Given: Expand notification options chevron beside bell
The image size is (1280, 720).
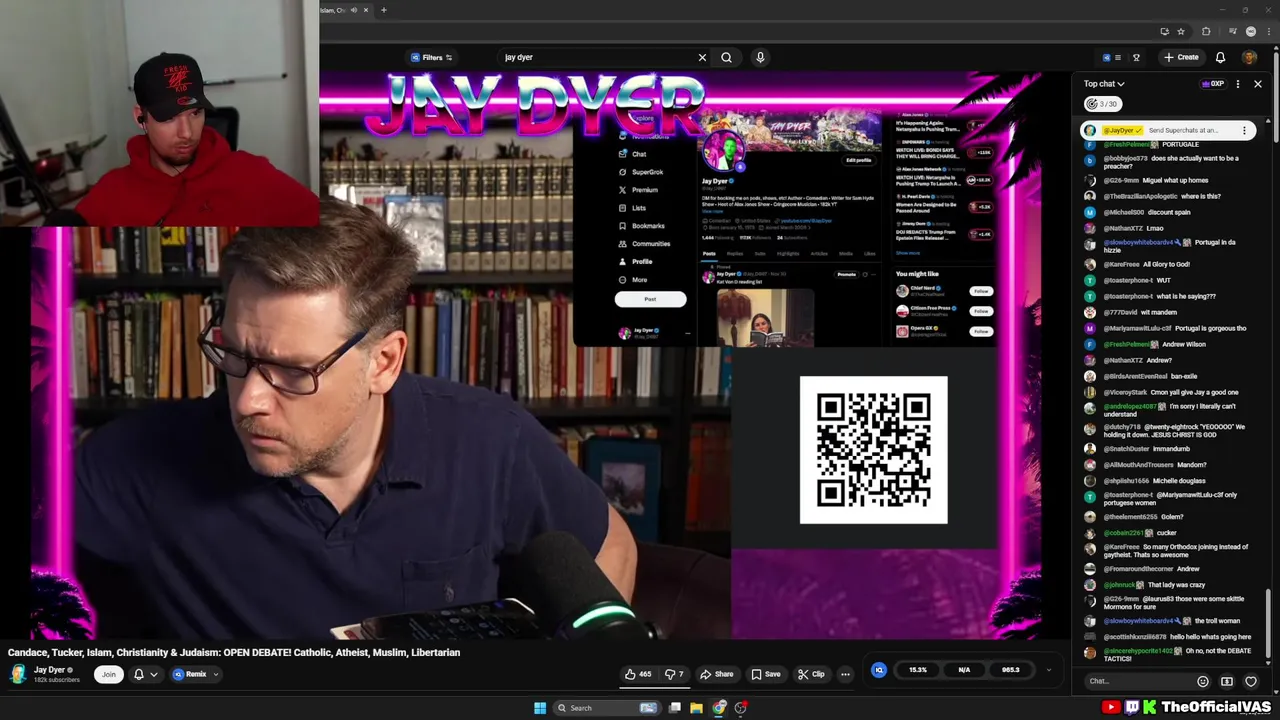Looking at the screenshot, I should tap(154, 674).
